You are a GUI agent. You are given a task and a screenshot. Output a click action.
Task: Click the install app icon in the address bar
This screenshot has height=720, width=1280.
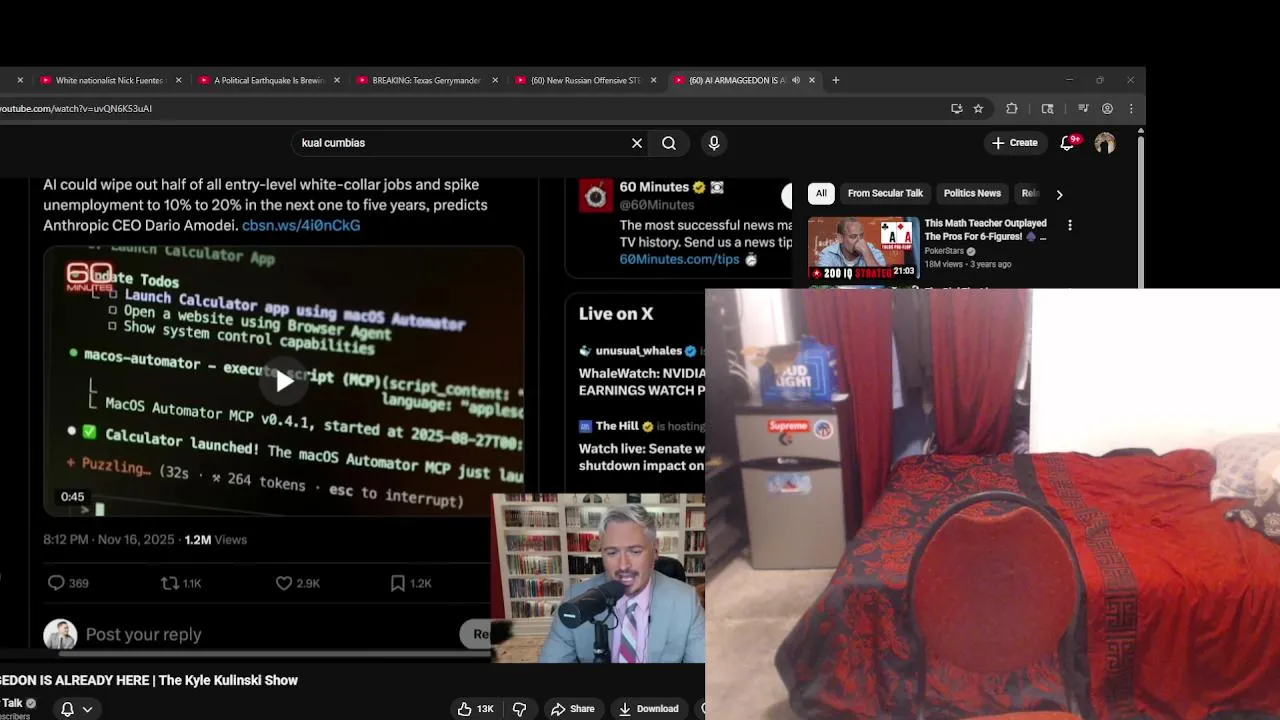[x=957, y=108]
